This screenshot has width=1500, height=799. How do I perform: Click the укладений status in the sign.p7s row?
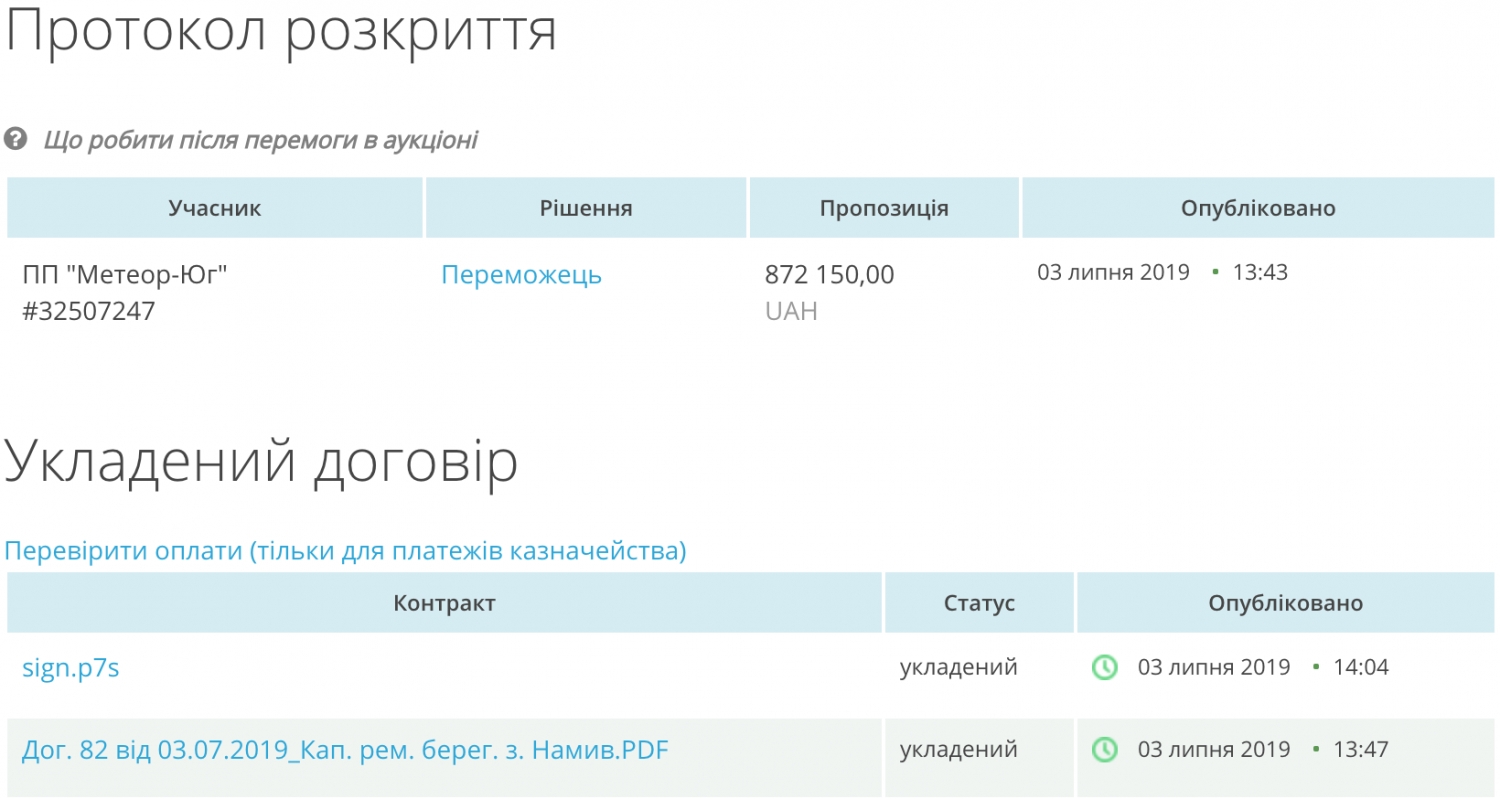(958, 667)
